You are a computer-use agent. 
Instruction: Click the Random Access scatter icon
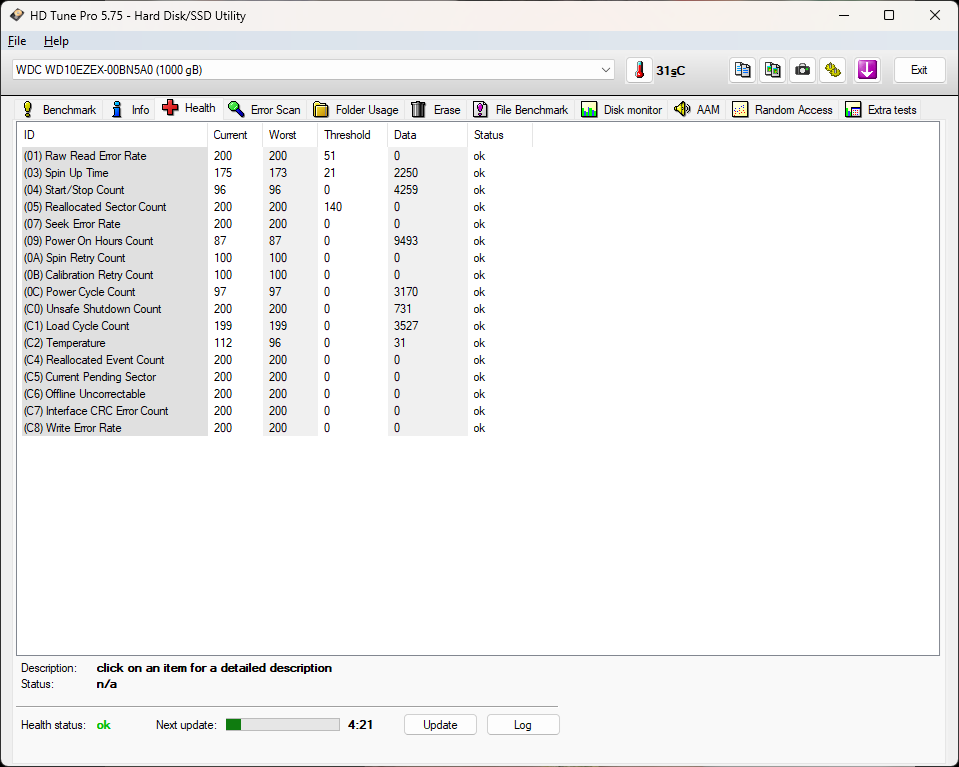[740, 109]
